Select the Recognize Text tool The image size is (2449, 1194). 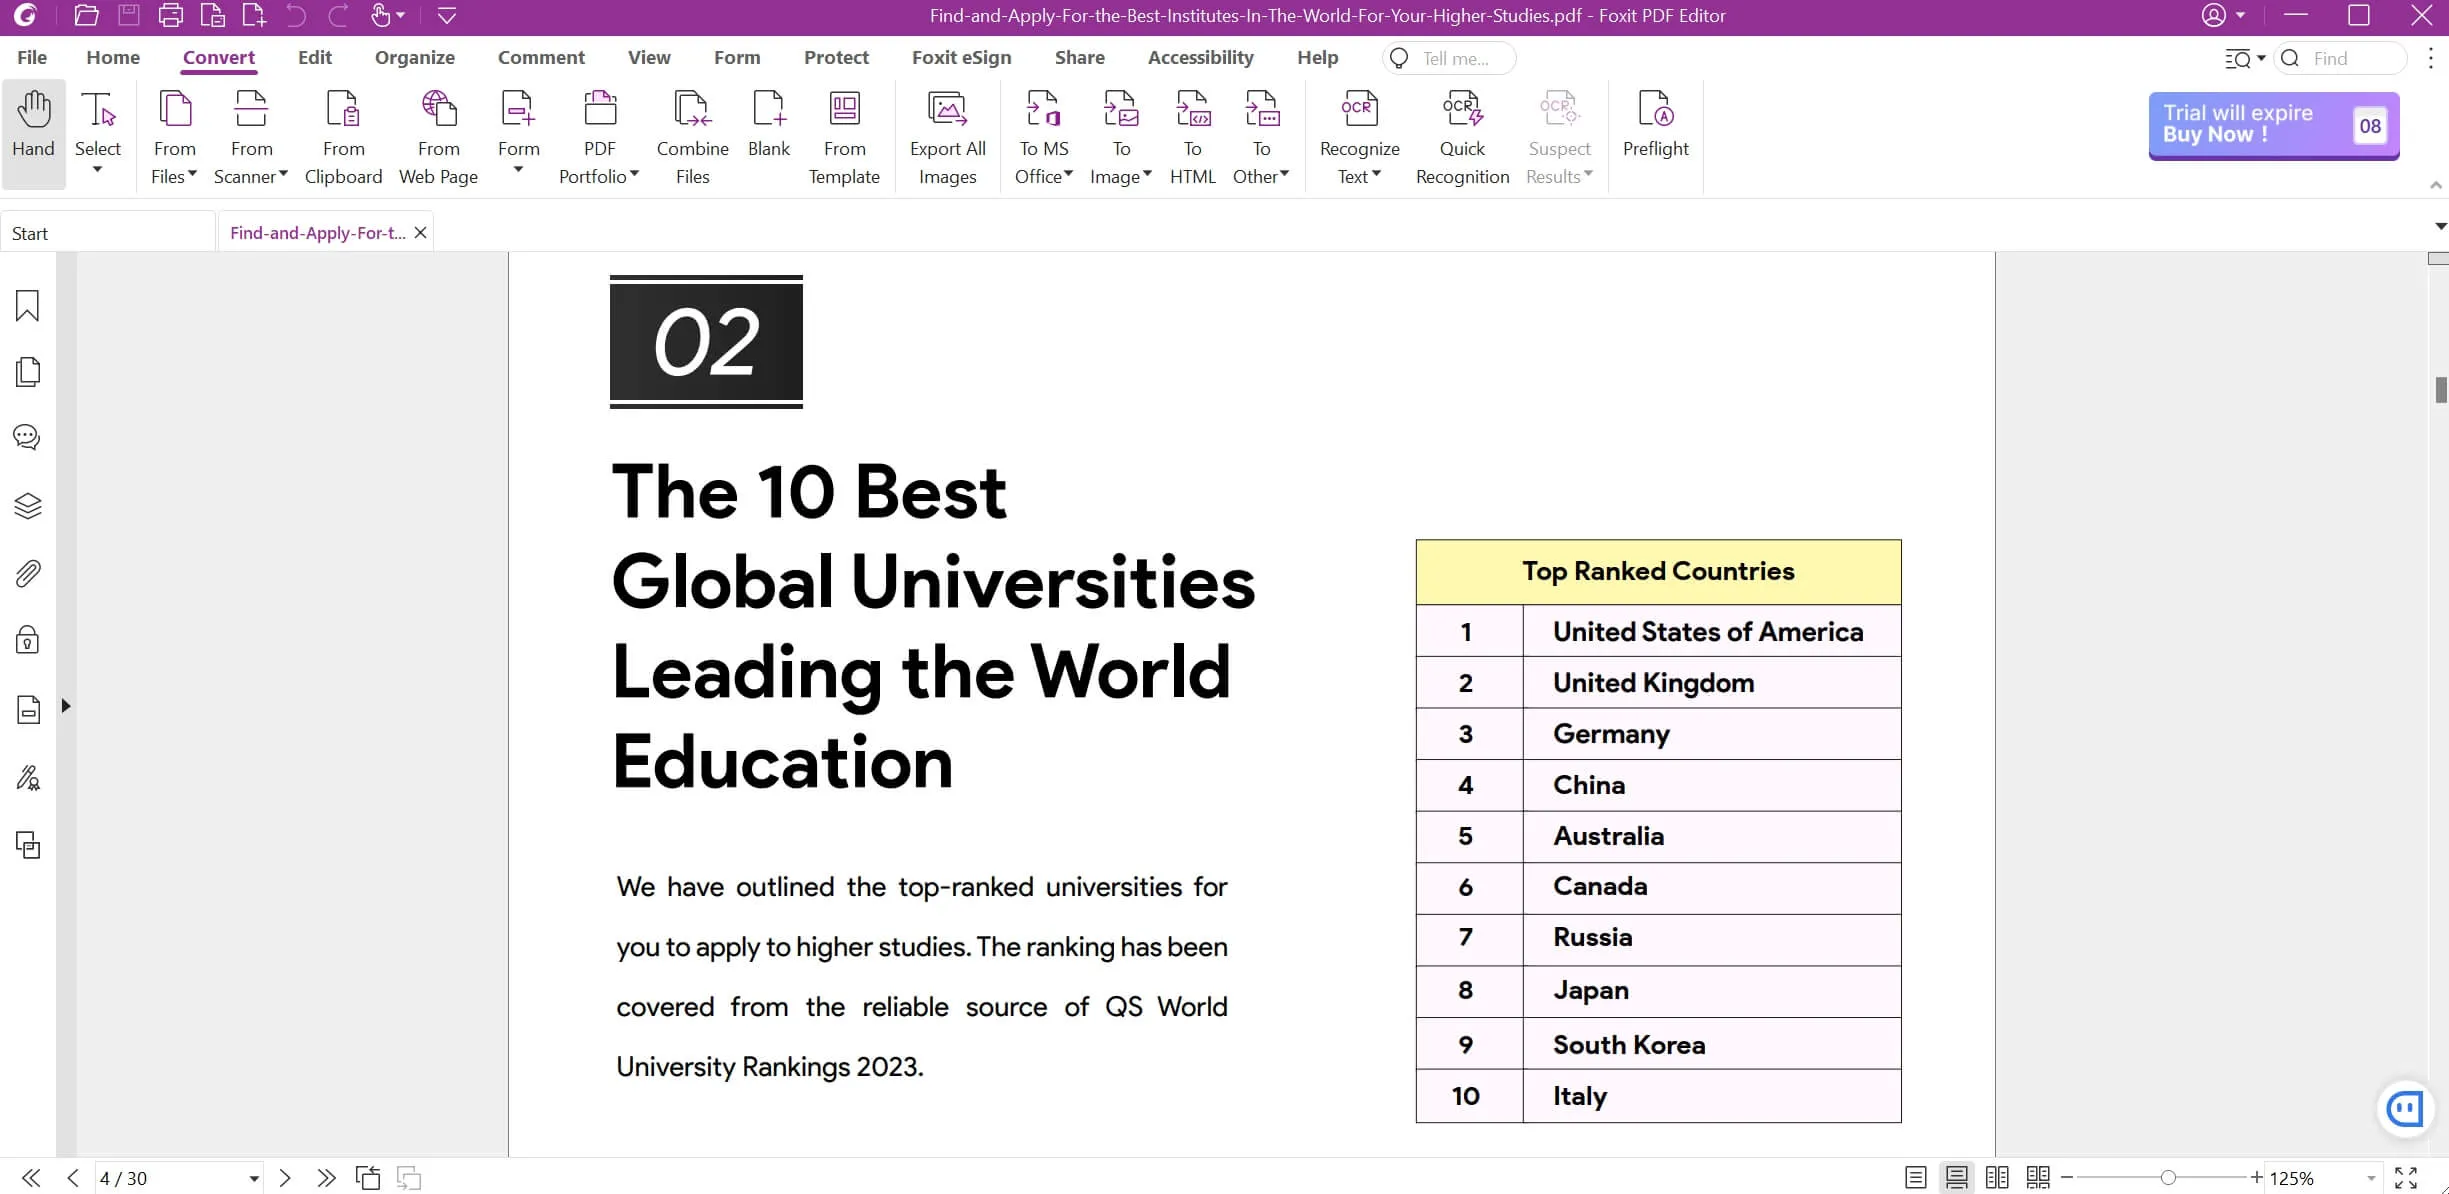tap(1359, 134)
